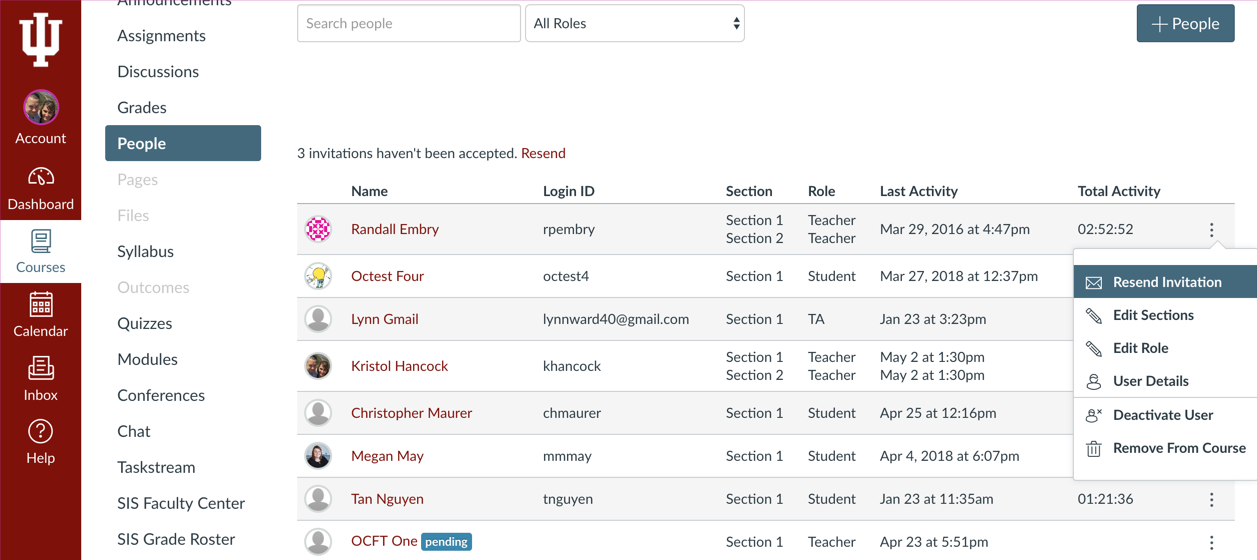Click Tan Nguyen's placeholder avatar
The height and width of the screenshot is (560, 1257).
(318, 499)
